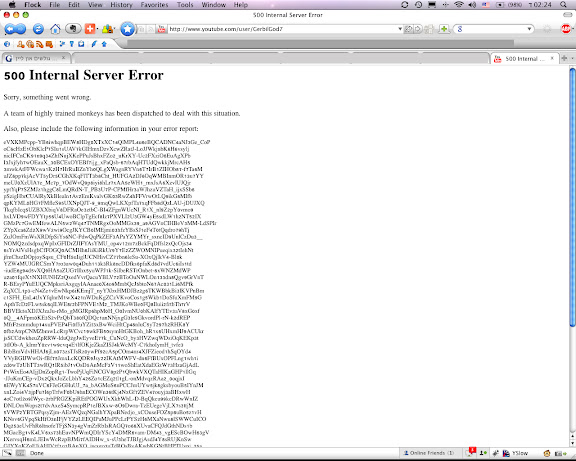This screenshot has height=461, width=576.
Task: Open the Adblock Plus dropdown arrow
Action: coord(573,29)
